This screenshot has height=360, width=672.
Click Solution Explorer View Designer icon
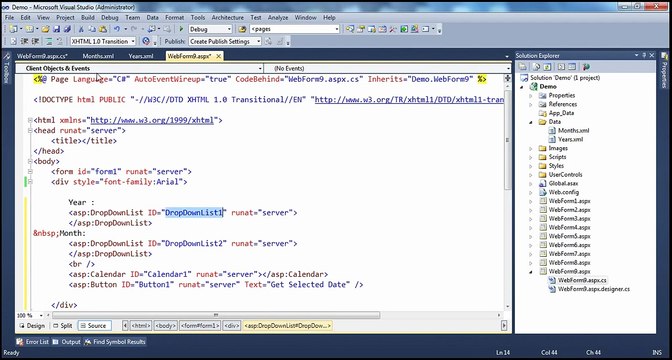pos(572,67)
